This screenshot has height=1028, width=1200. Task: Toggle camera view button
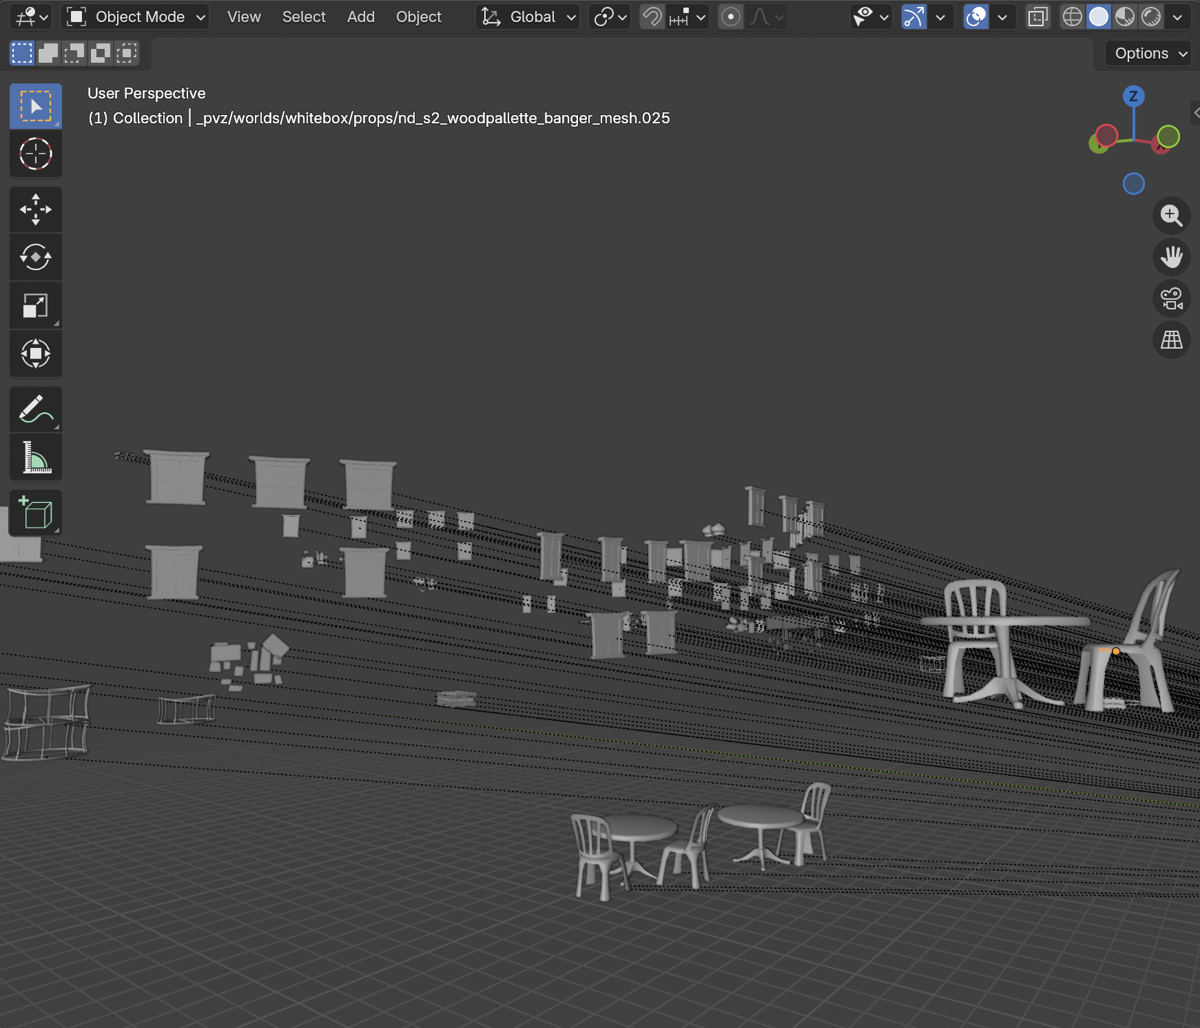[1171, 298]
